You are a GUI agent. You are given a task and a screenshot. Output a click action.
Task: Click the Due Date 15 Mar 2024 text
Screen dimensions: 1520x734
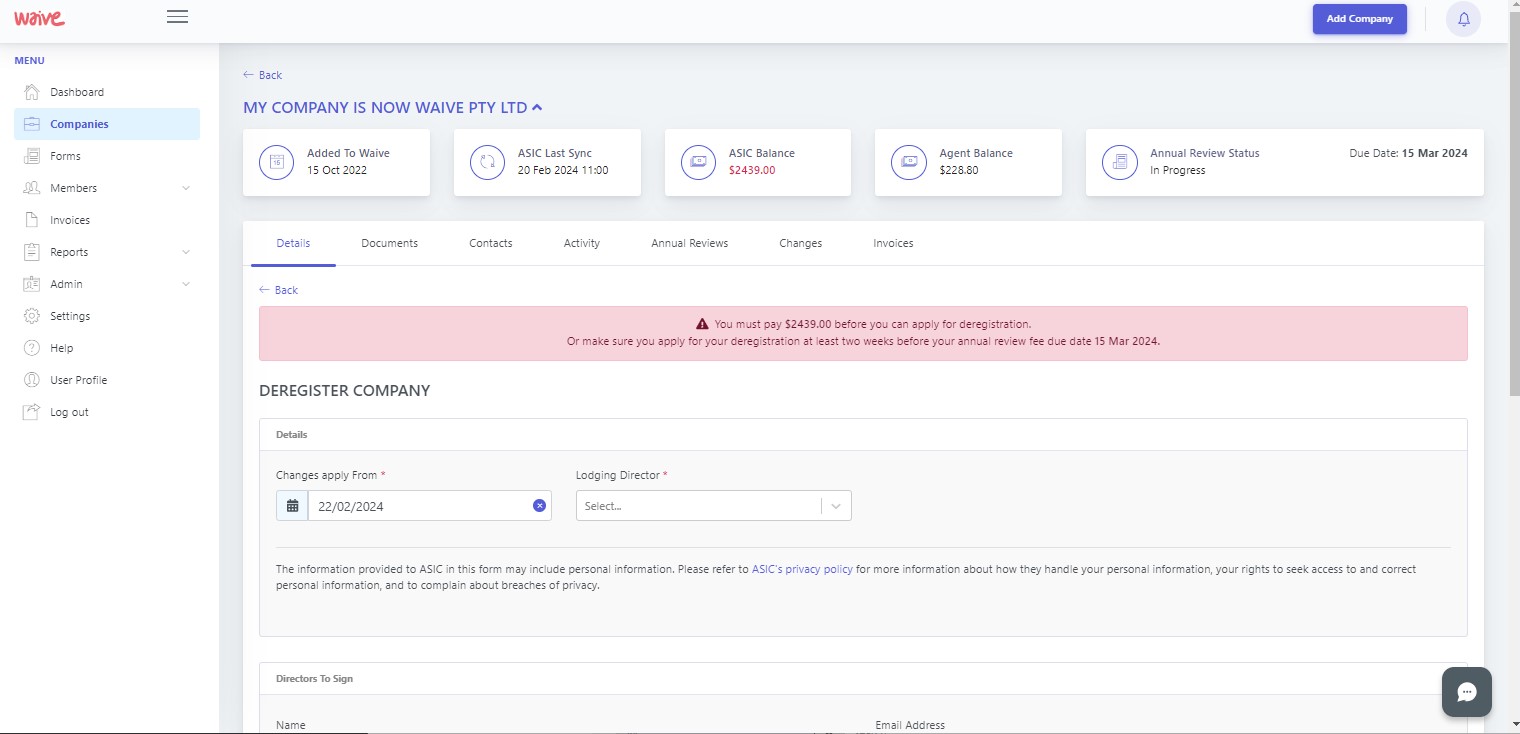coord(1409,153)
